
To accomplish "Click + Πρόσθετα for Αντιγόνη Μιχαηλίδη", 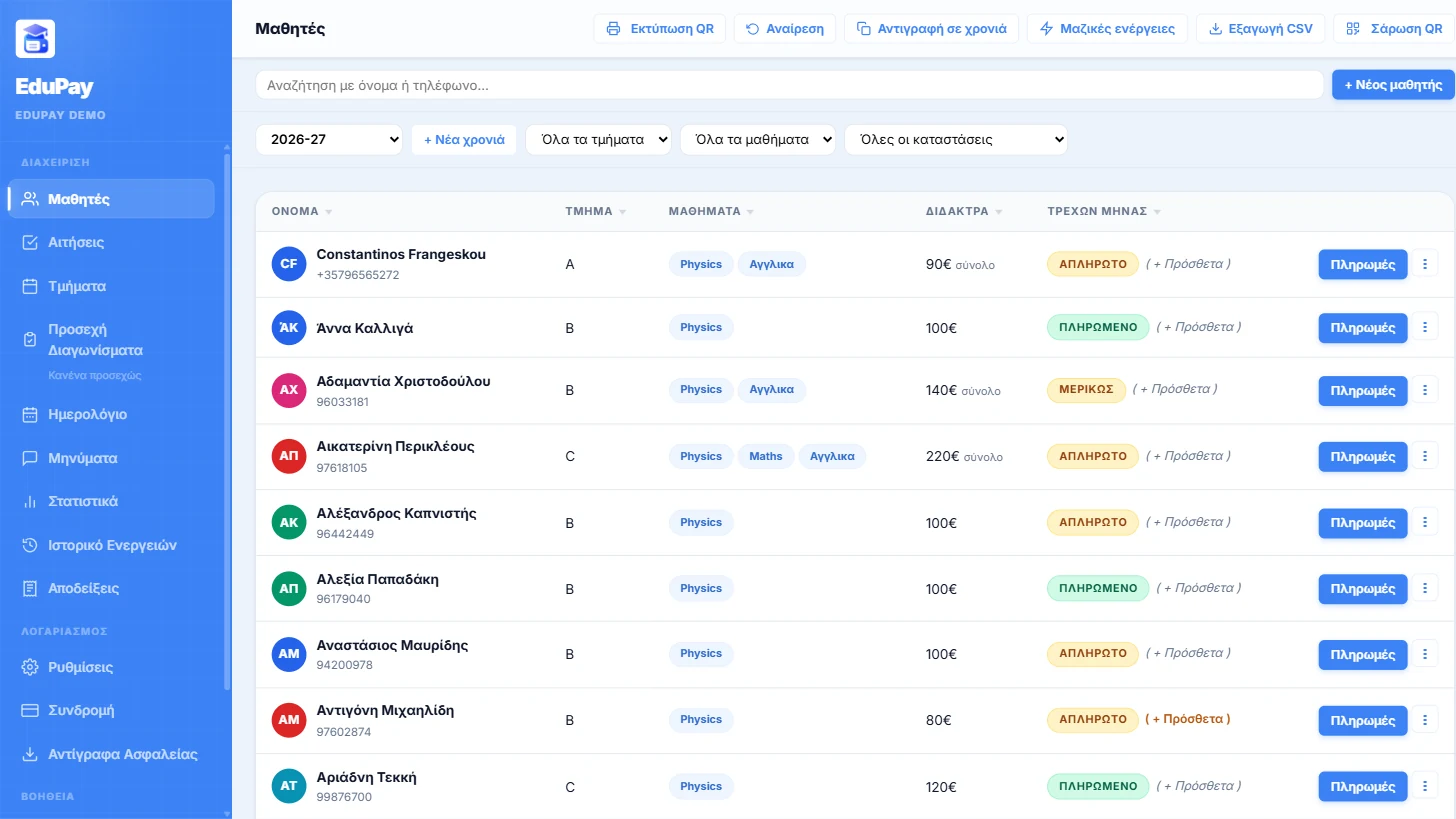I will tap(1188, 719).
